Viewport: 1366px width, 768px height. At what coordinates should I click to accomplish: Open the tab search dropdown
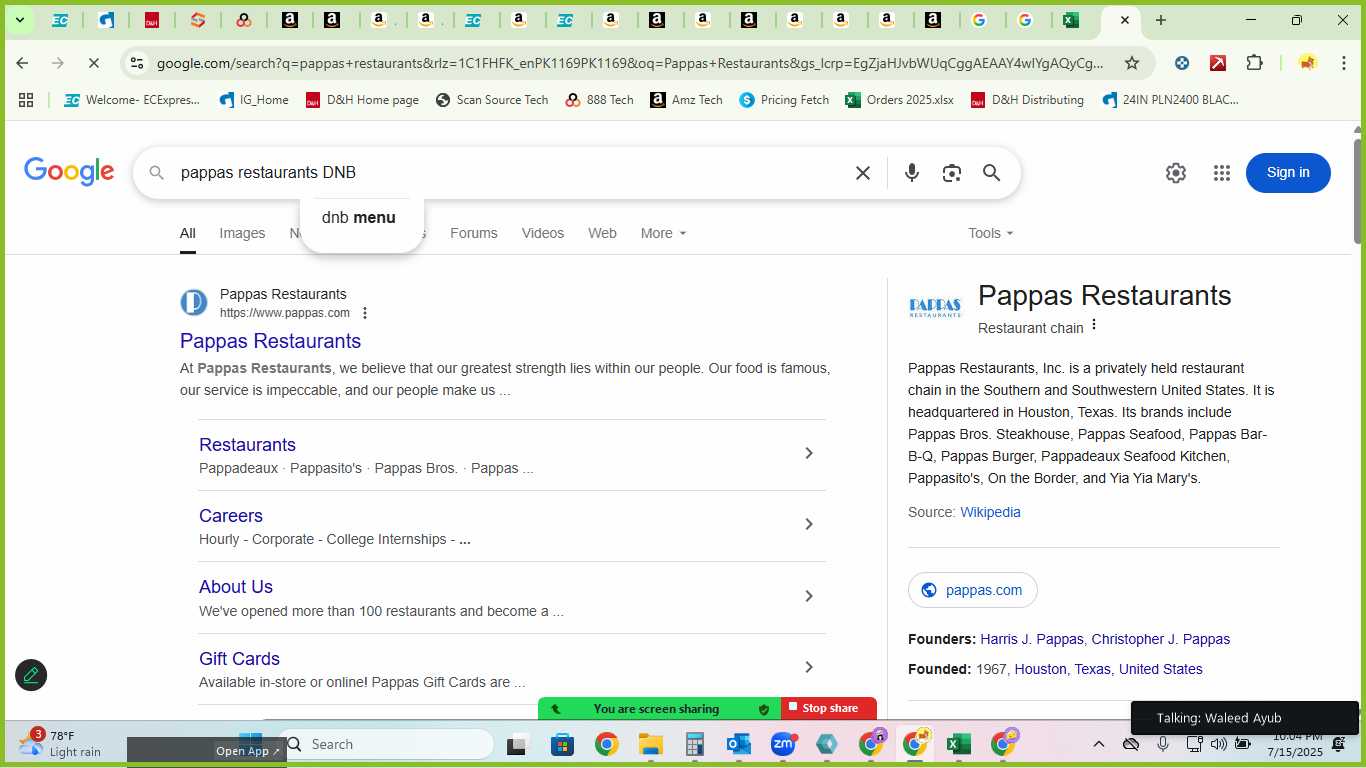(19, 20)
